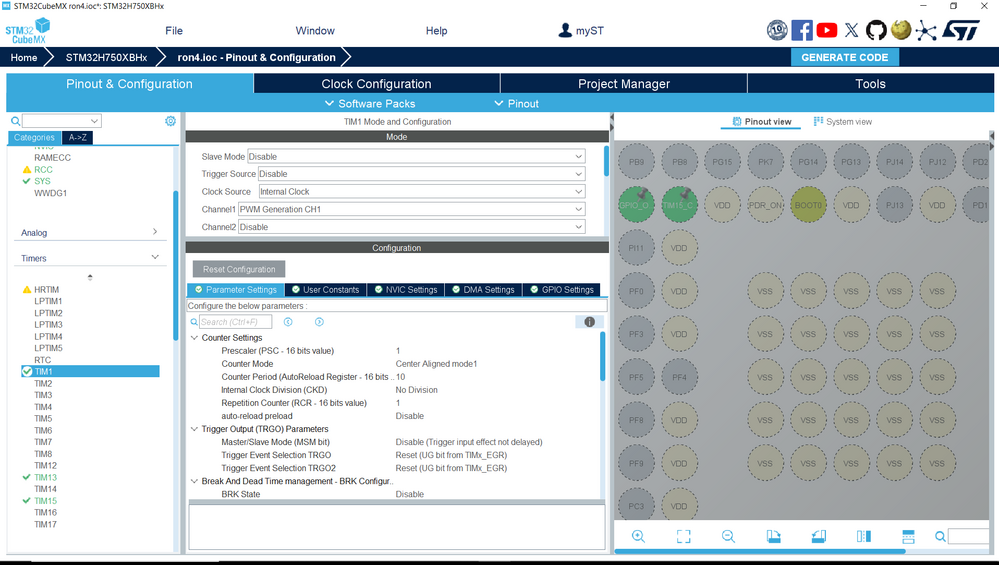
Task: Click the ST logo
Action: [x=961, y=30]
